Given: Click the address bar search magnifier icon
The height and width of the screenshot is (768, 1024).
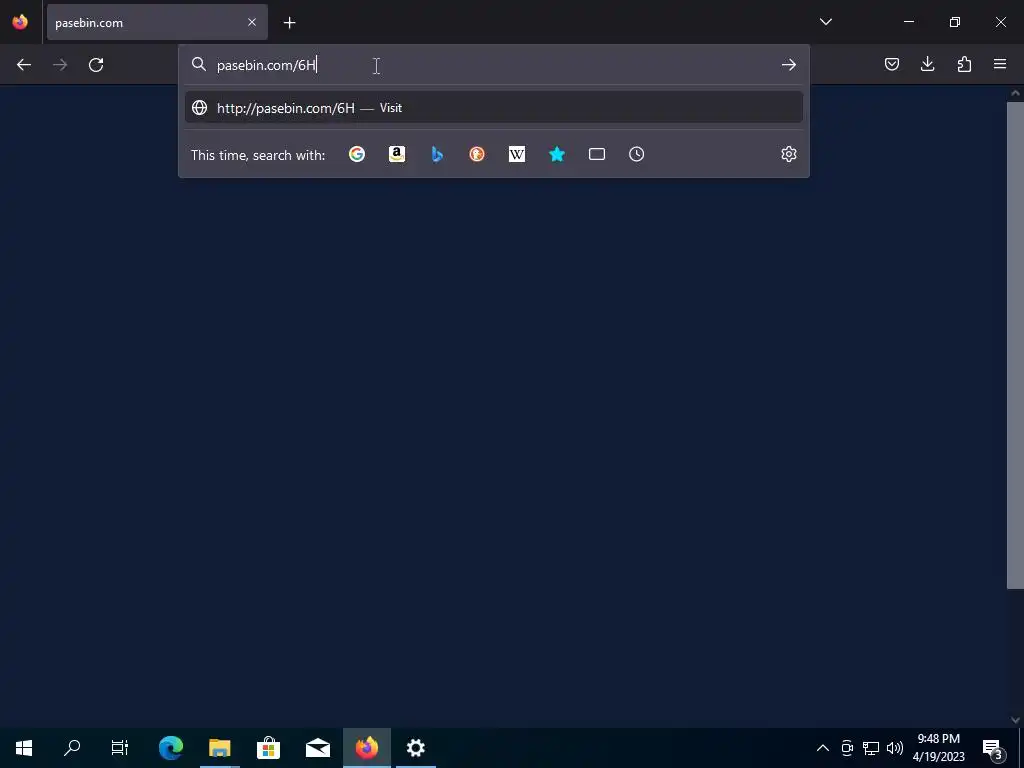Looking at the screenshot, I should (199, 64).
